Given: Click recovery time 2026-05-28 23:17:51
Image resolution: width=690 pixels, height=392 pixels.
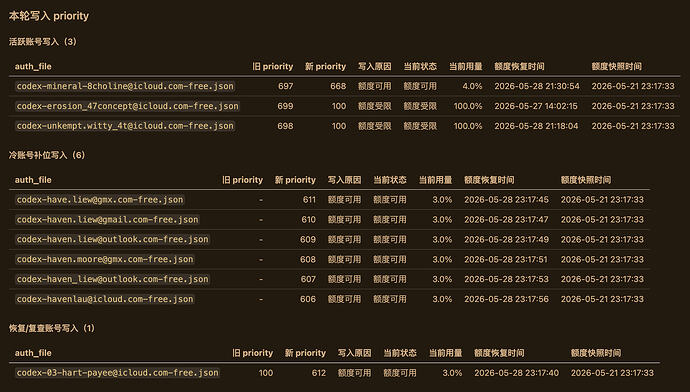Looking at the screenshot, I should pos(506,259).
